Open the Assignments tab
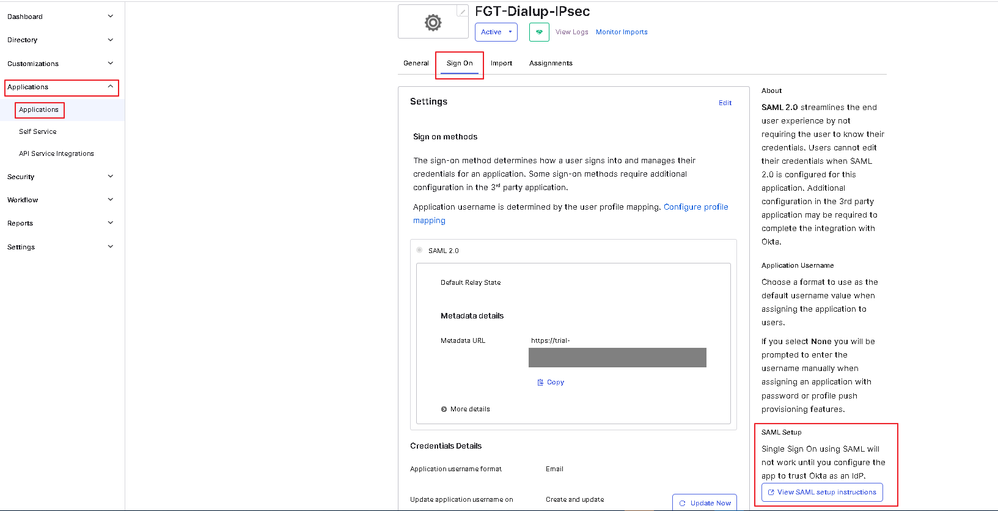998x511 pixels. tap(551, 63)
